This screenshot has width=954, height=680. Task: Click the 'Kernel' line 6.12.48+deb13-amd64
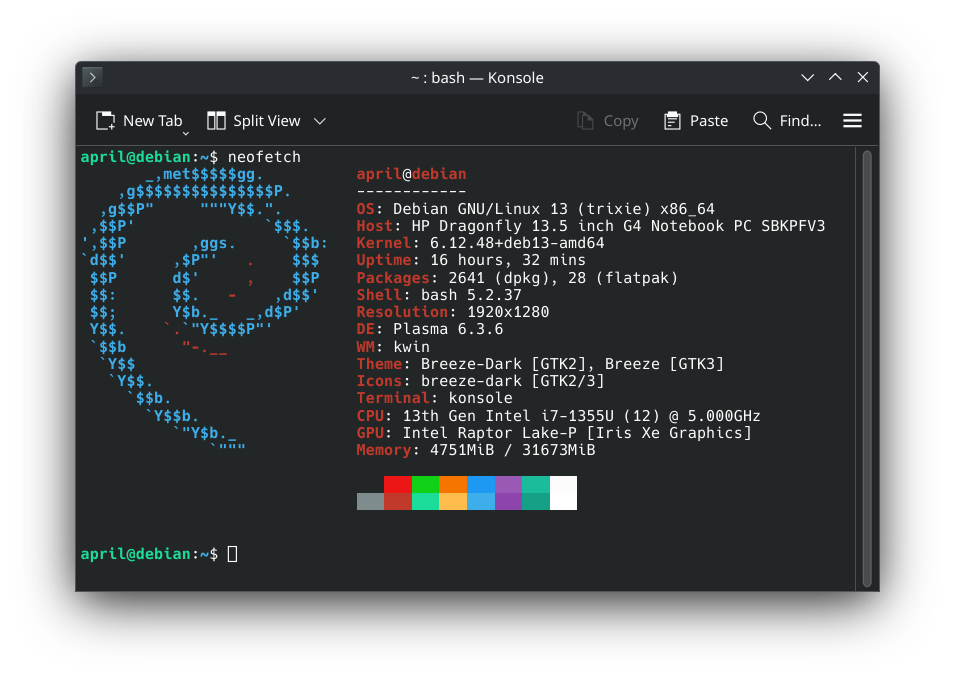click(x=481, y=243)
